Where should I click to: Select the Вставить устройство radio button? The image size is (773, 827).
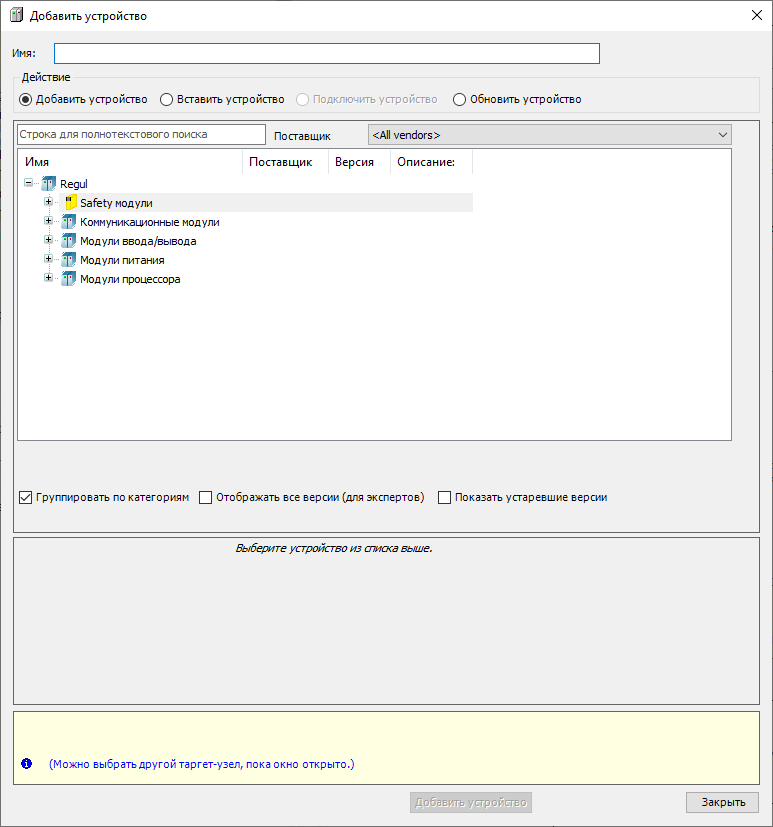(x=167, y=99)
